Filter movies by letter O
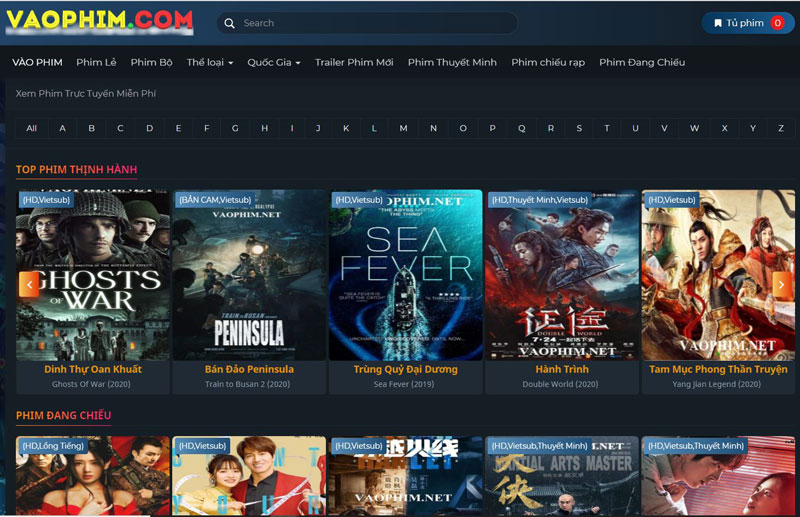Screen dimensions: 800x517 pyautogui.click(x=463, y=128)
